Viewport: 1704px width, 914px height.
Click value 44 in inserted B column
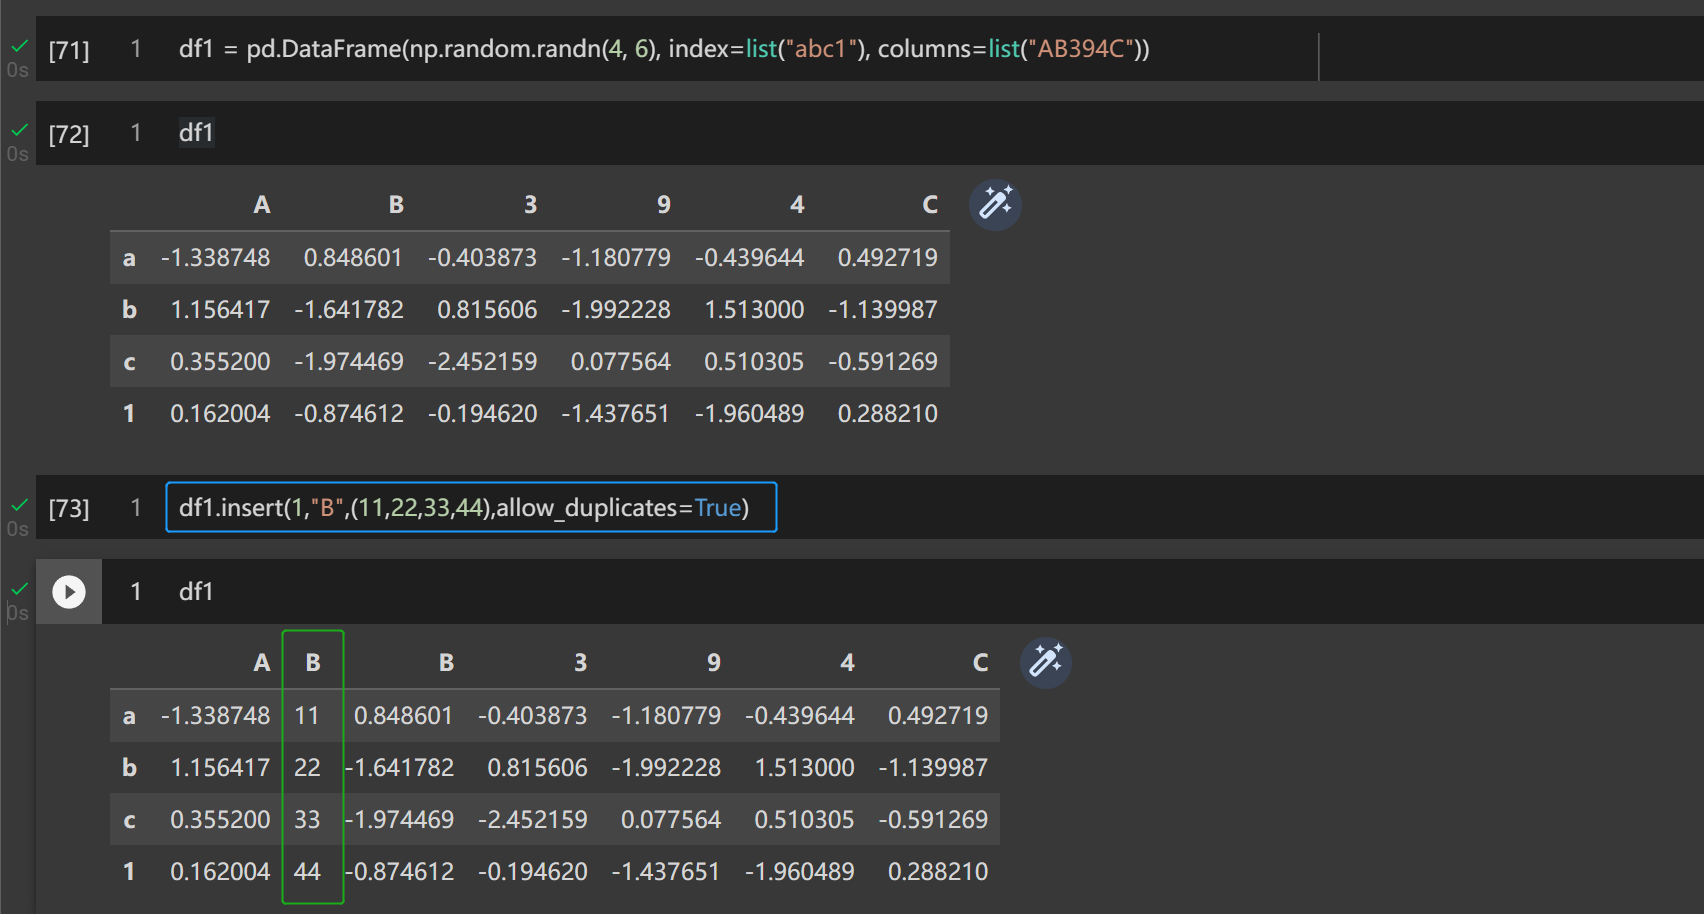[307, 872]
